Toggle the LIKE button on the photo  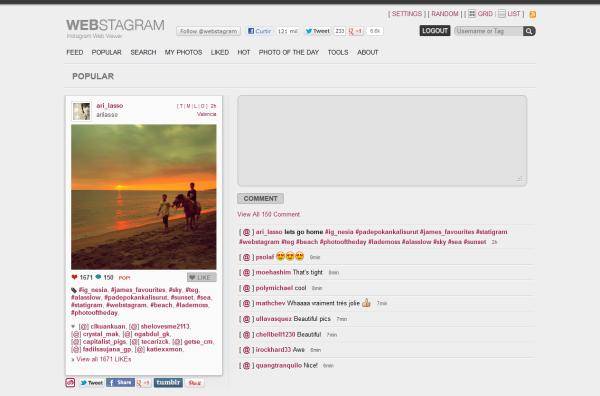click(202, 277)
